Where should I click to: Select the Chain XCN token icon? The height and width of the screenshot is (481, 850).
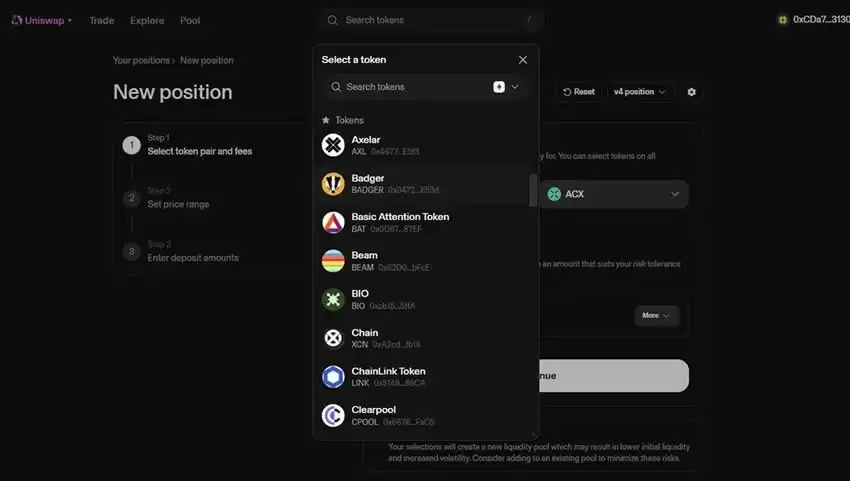click(333, 338)
